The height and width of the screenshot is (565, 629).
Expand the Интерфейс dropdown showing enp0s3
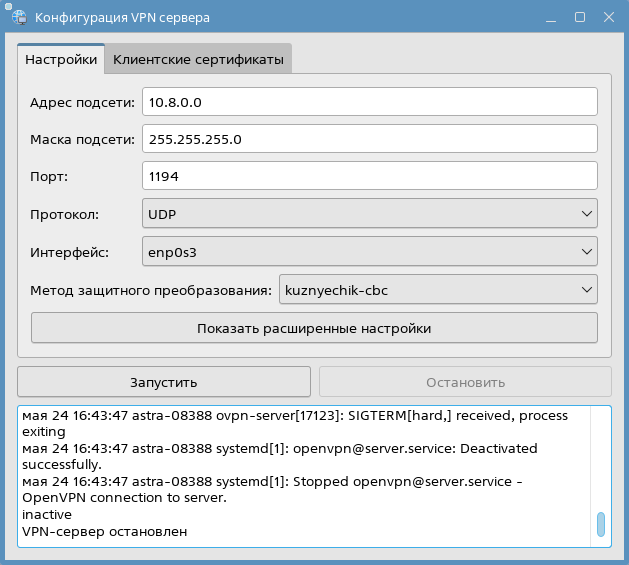(369, 251)
